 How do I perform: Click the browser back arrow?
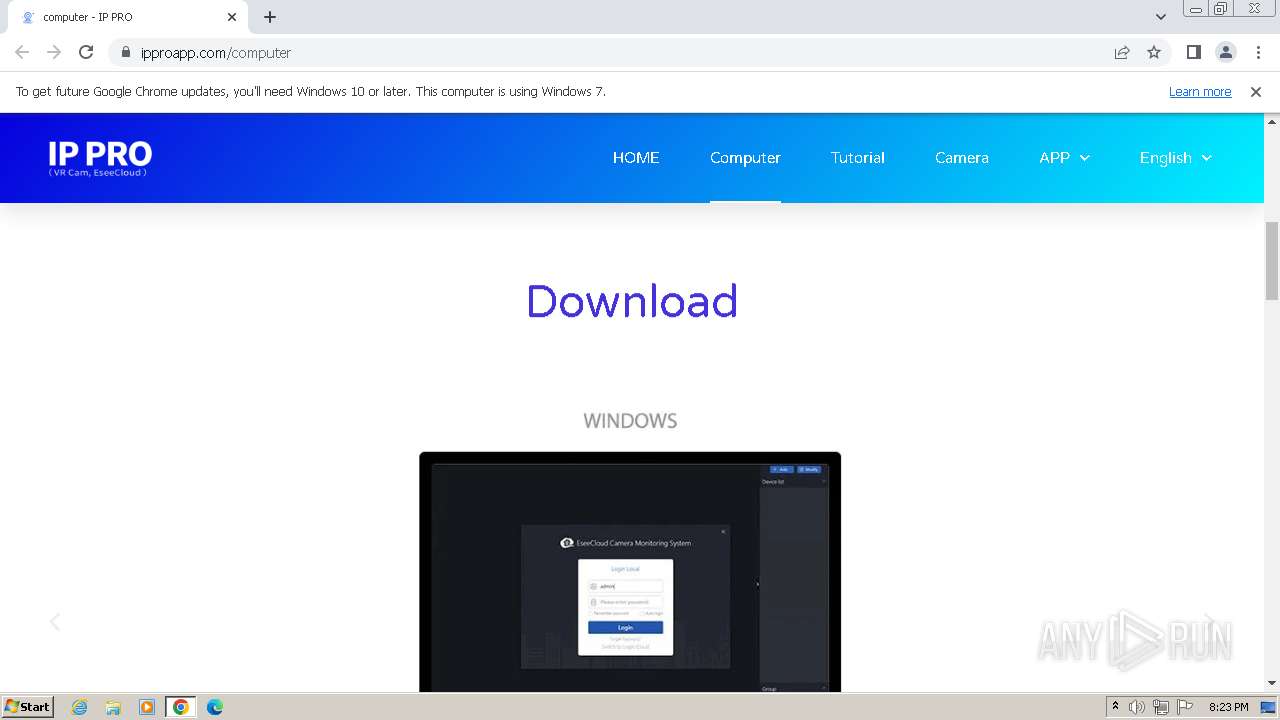22,52
